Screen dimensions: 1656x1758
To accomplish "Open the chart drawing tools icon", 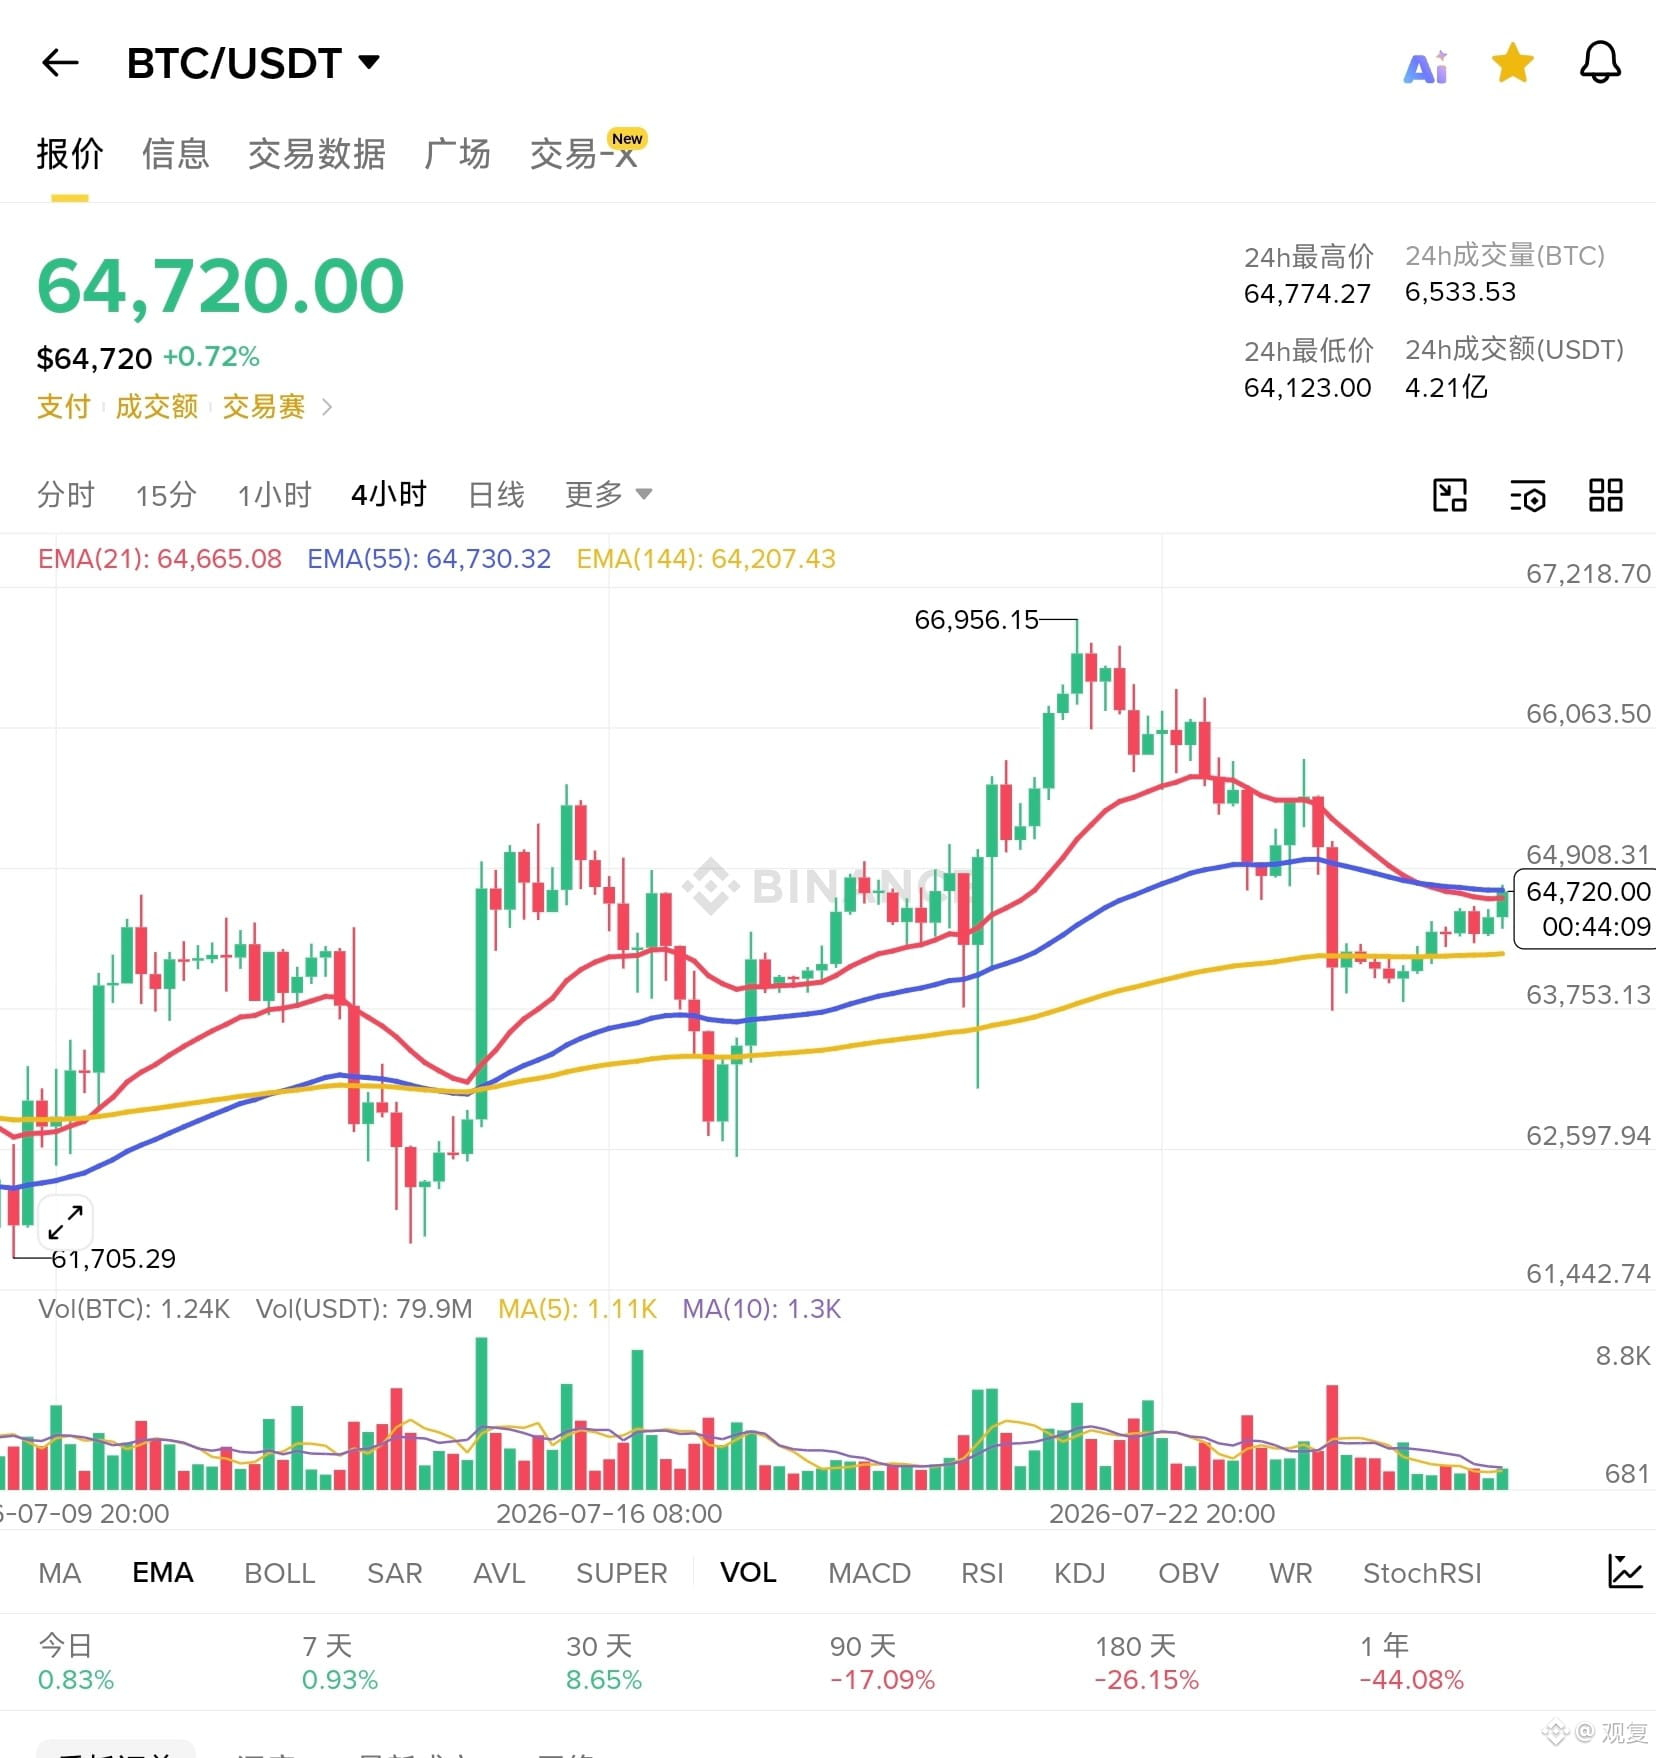I will (1449, 494).
